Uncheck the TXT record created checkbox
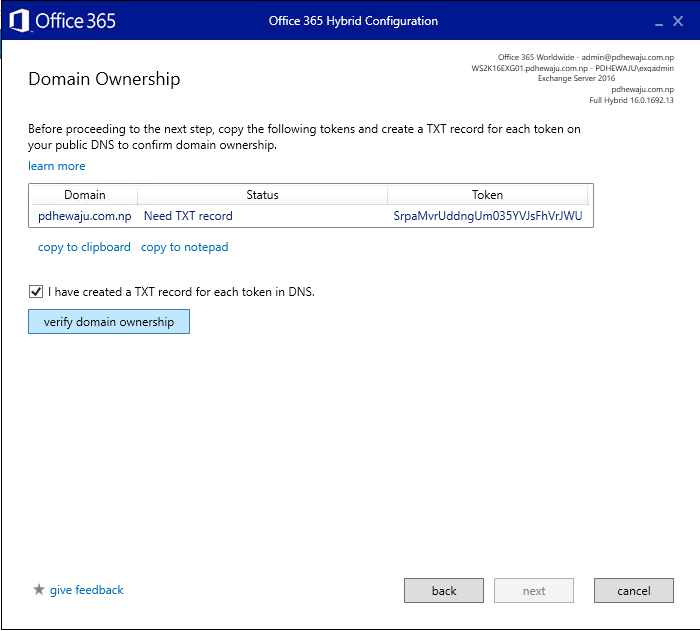The width and height of the screenshot is (700, 631). 36,292
